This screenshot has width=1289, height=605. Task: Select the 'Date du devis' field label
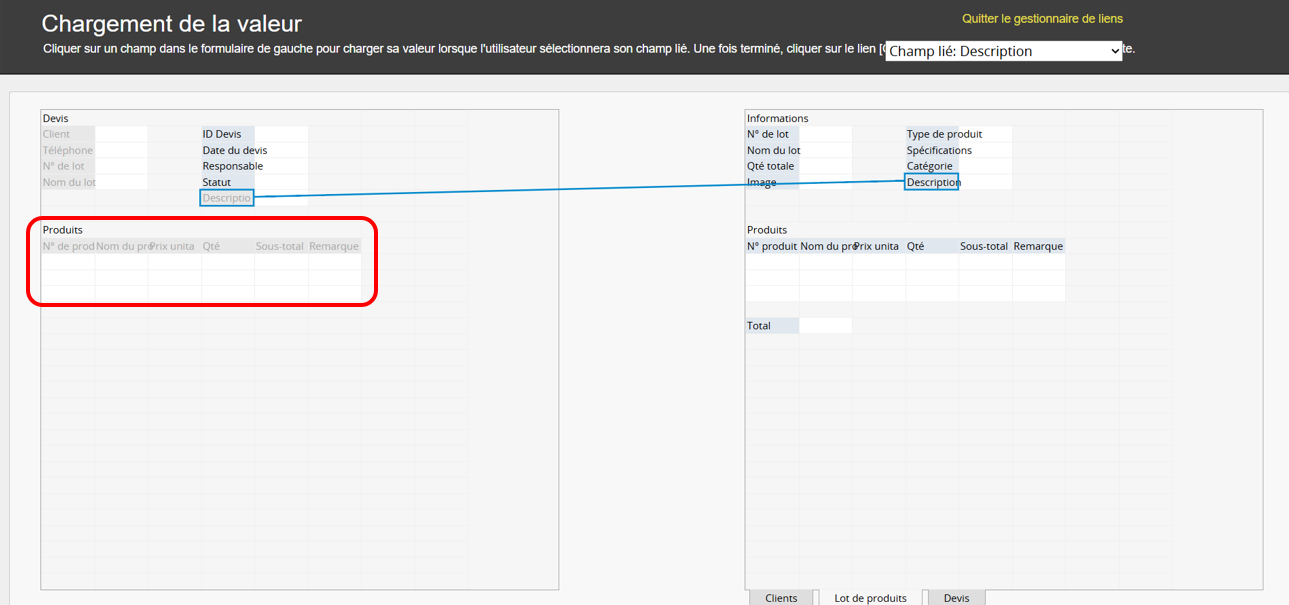tap(234, 150)
